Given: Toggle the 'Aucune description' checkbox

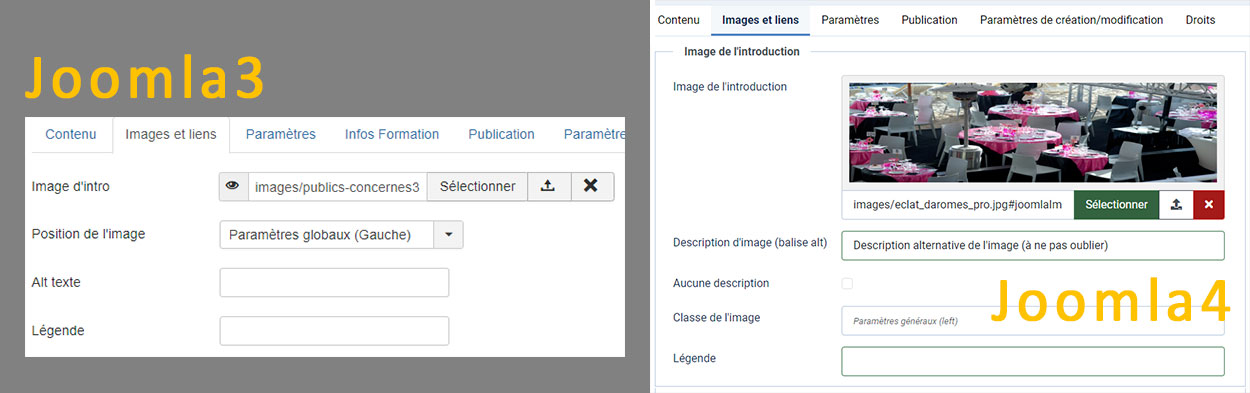Looking at the screenshot, I should point(847,283).
